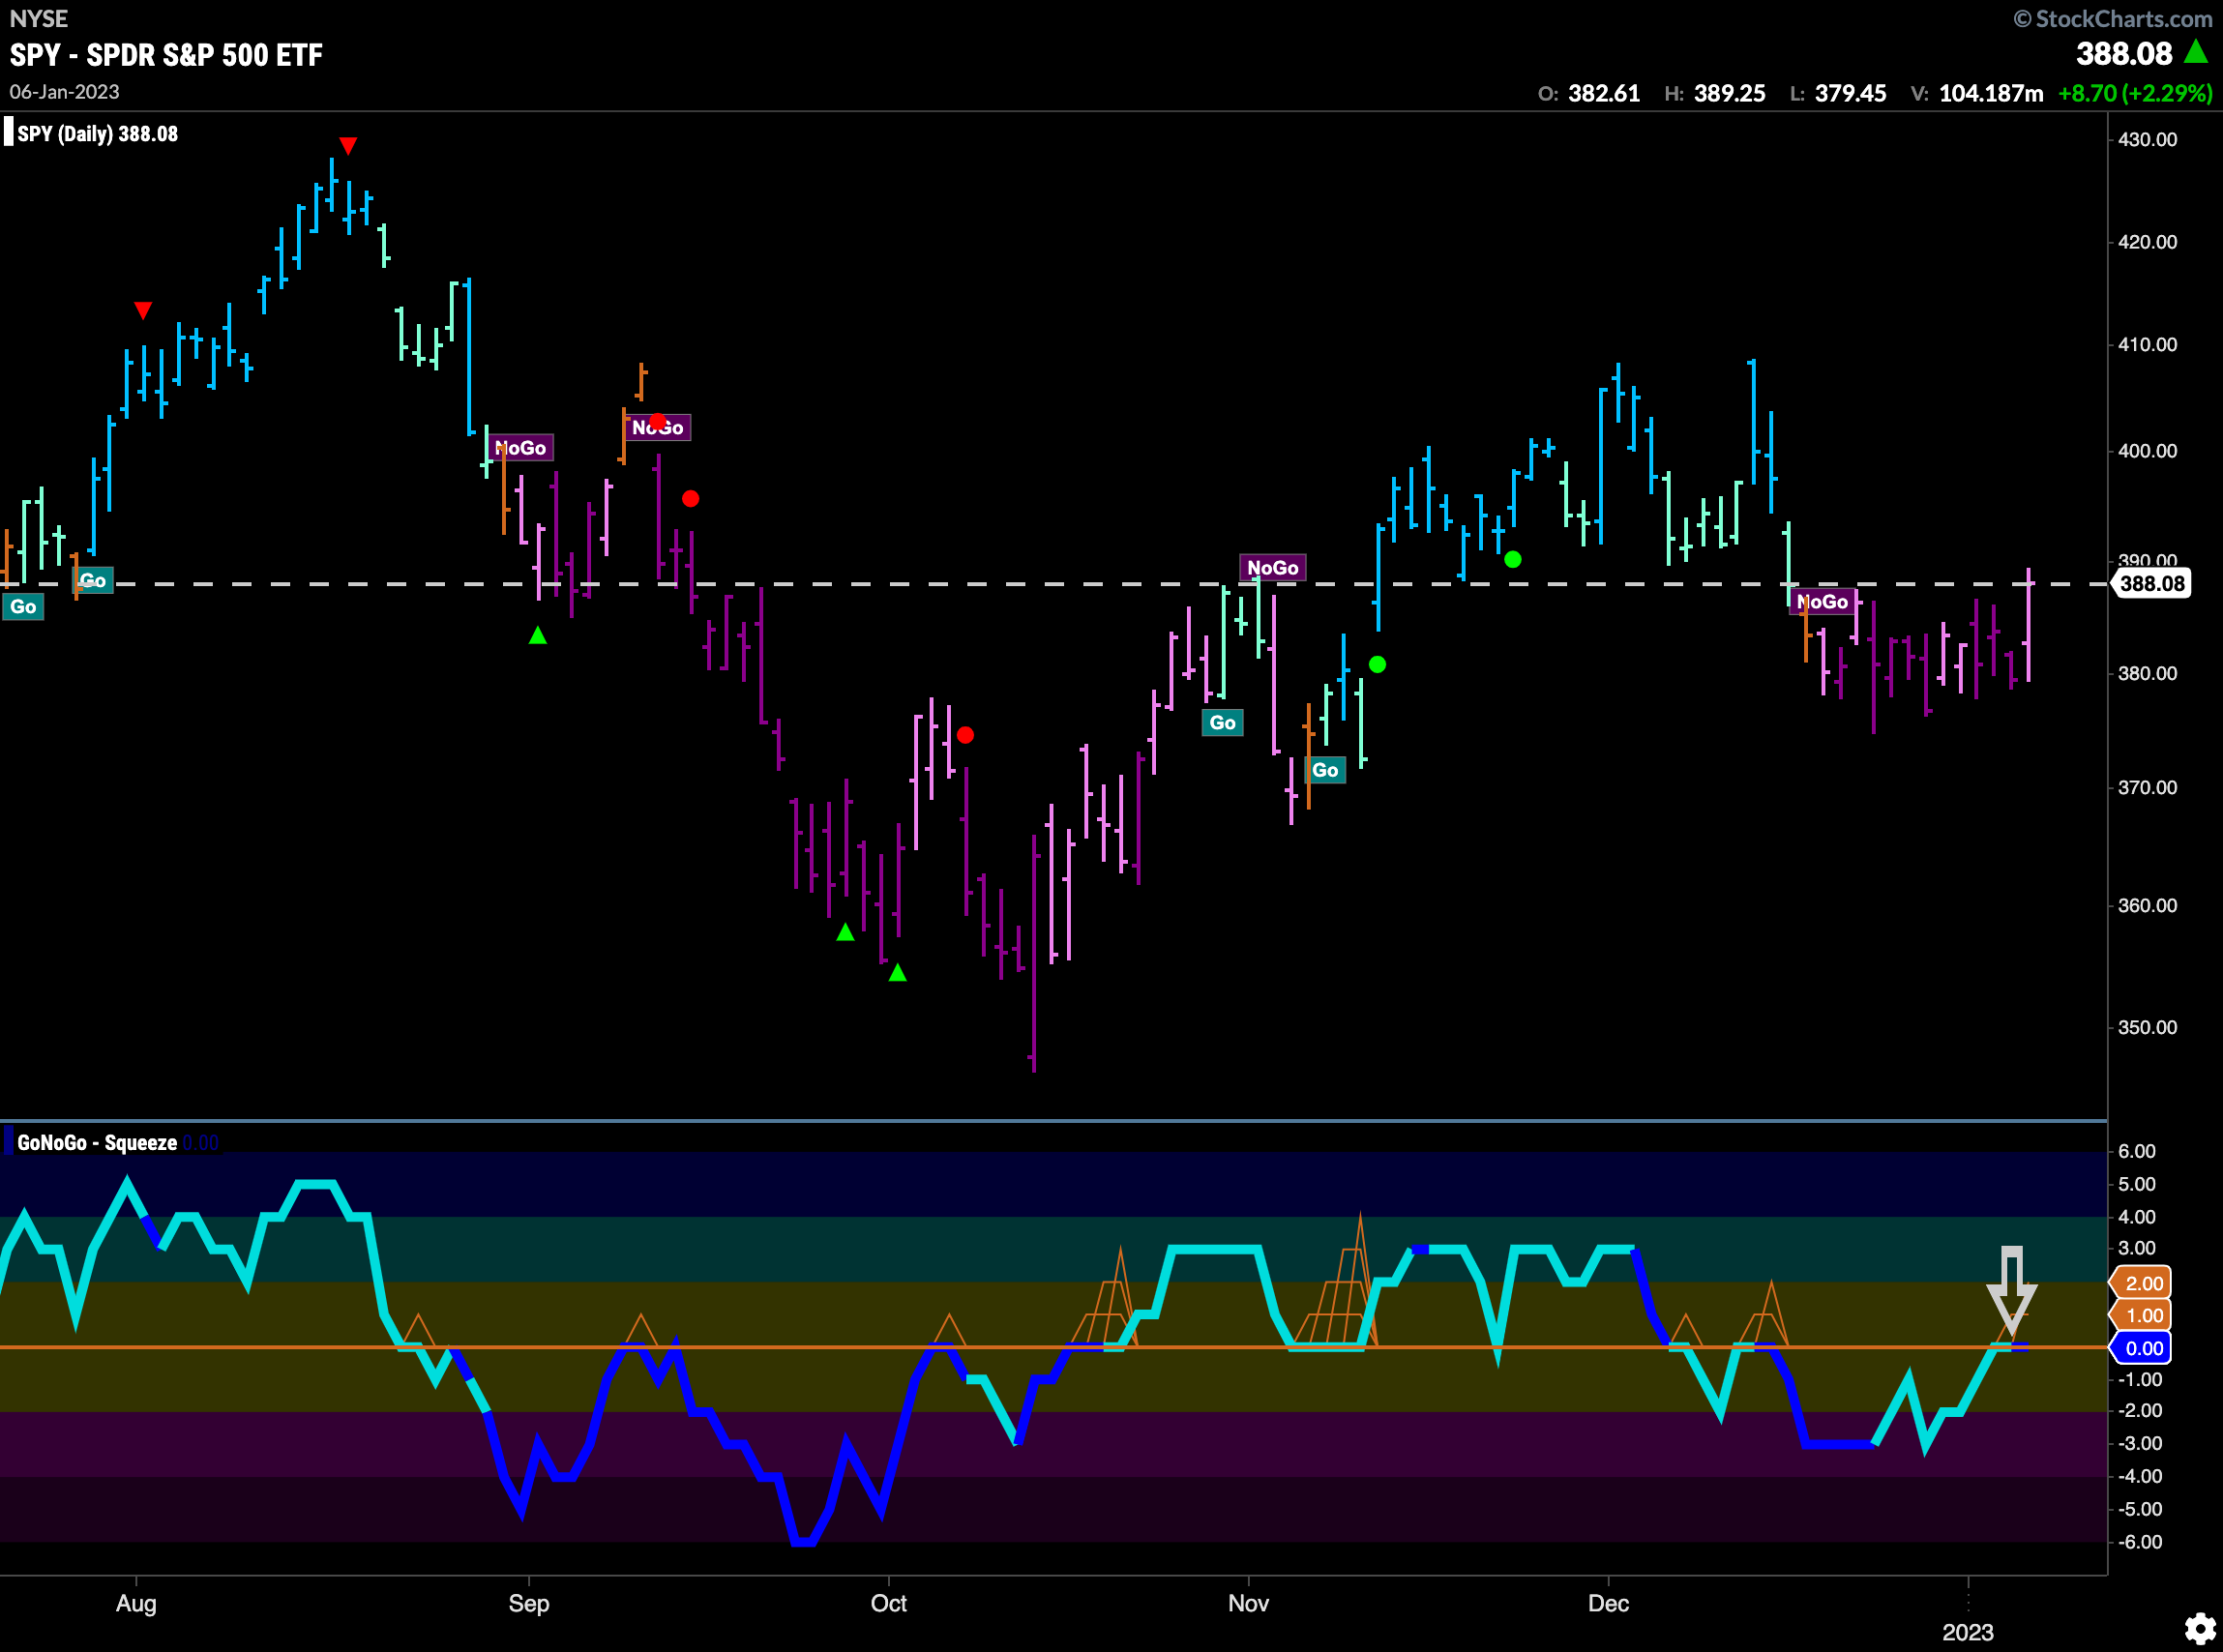Click the high value 389.25
Viewport: 2223px width, 1652px height.
click(x=1730, y=93)
